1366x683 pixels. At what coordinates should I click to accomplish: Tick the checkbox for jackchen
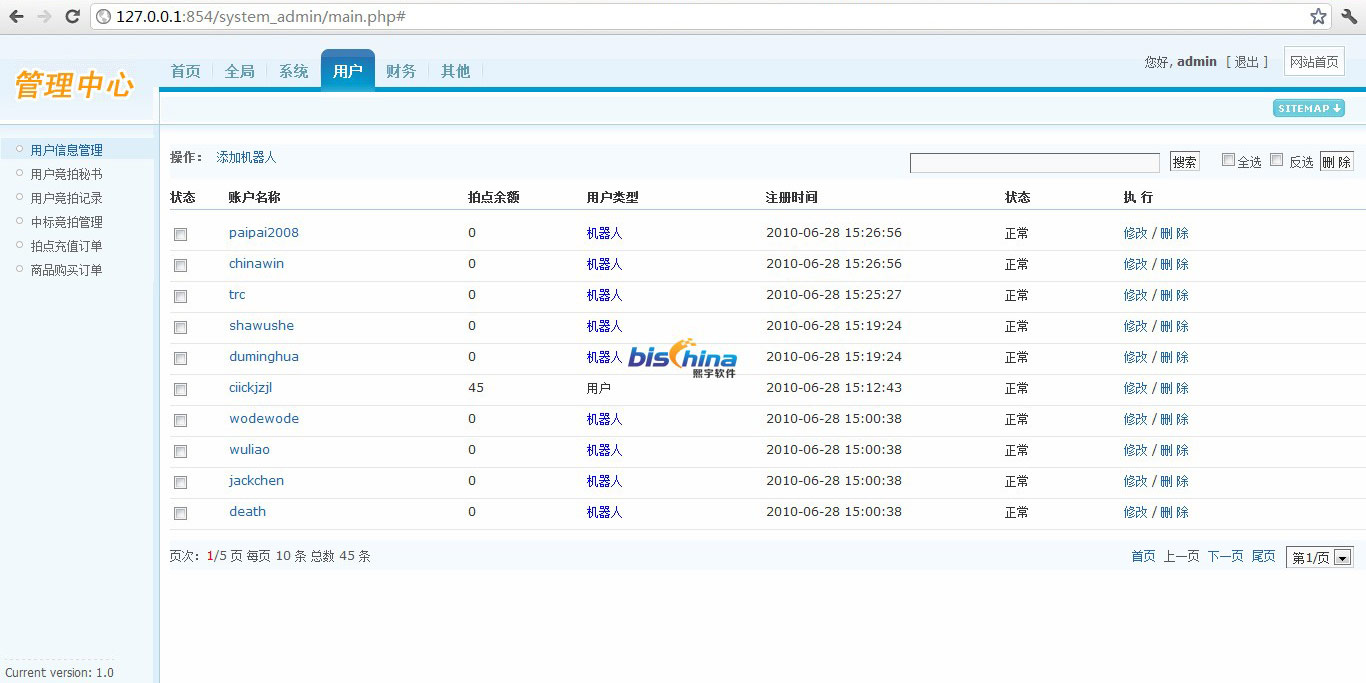pos(180,483)
